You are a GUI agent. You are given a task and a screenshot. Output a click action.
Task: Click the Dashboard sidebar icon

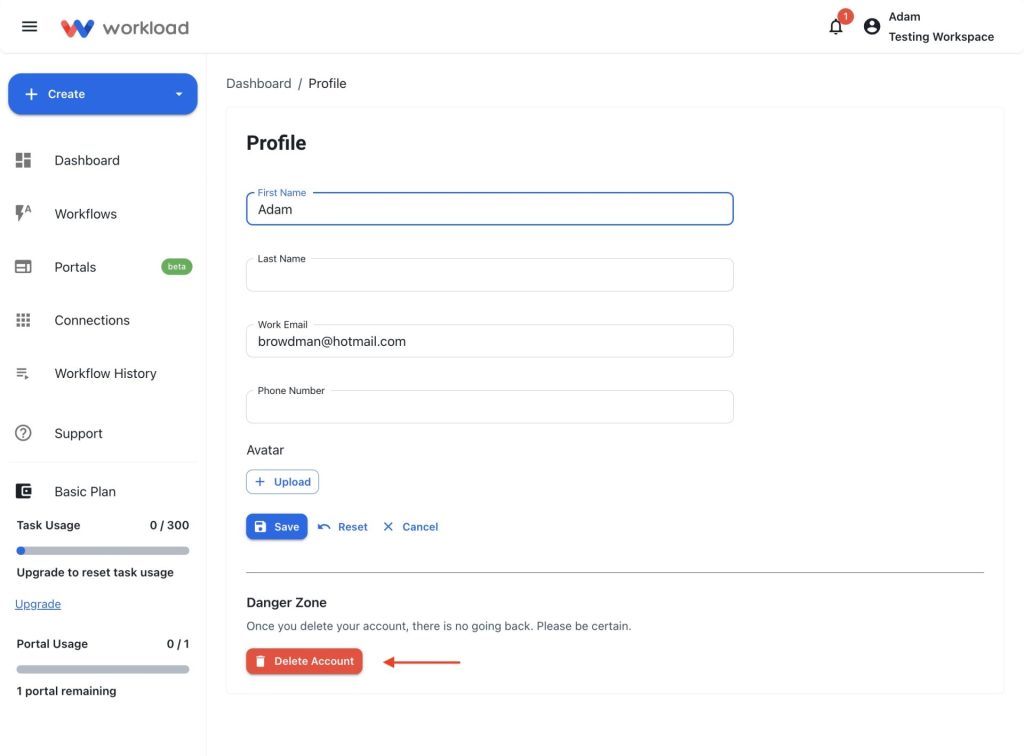click(x=24, y=161)
